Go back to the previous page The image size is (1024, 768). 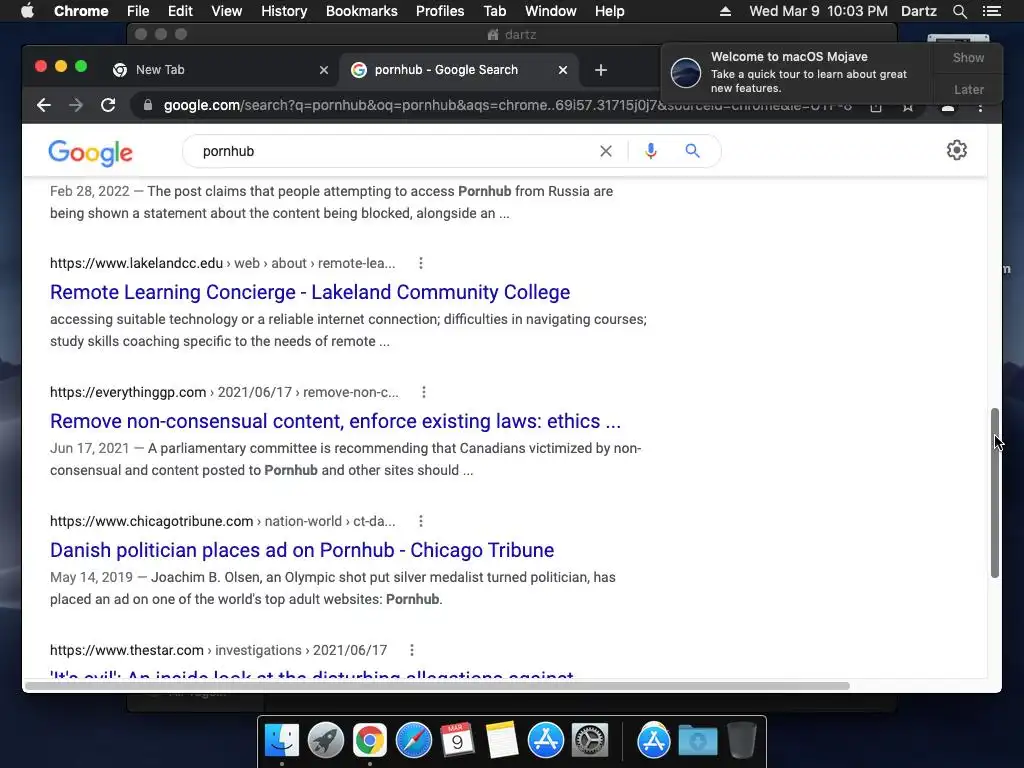44,105
